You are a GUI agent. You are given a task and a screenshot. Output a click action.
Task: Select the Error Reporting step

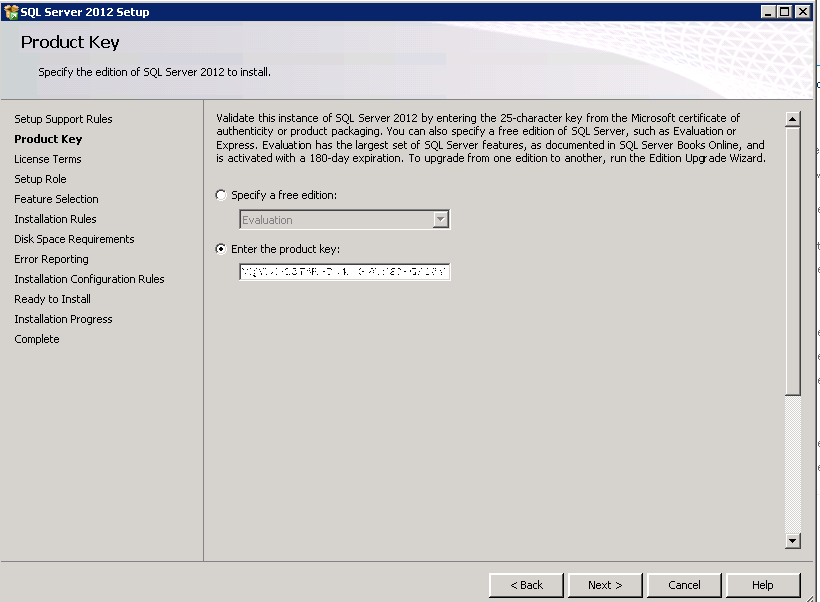click(51, 259)
